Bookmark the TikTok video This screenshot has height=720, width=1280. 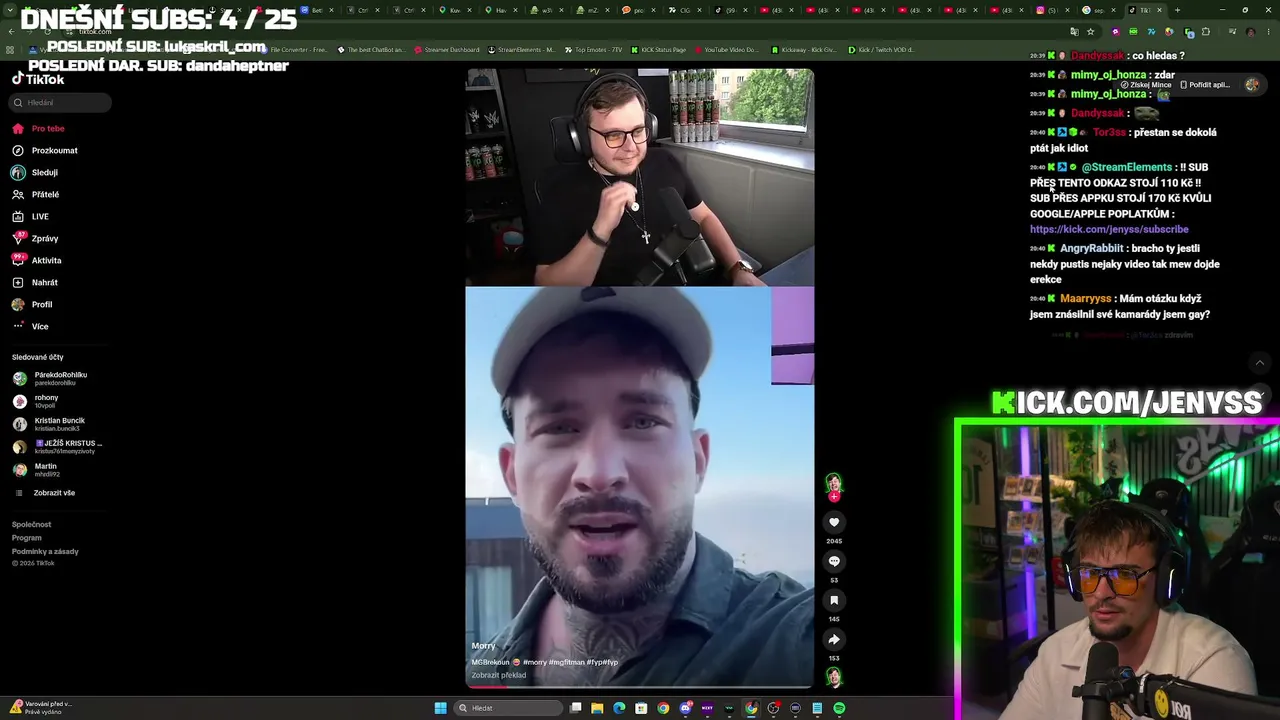coord(834,600)
